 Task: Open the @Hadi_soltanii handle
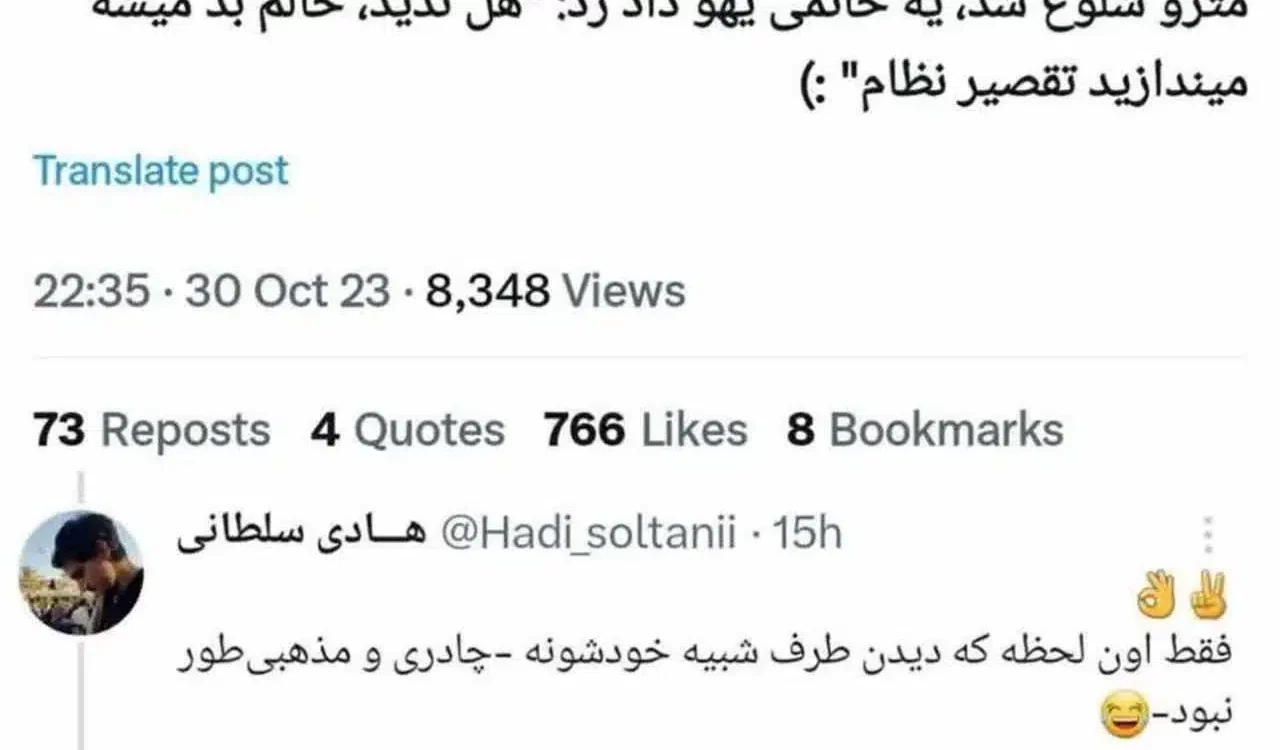pos(589,536)
